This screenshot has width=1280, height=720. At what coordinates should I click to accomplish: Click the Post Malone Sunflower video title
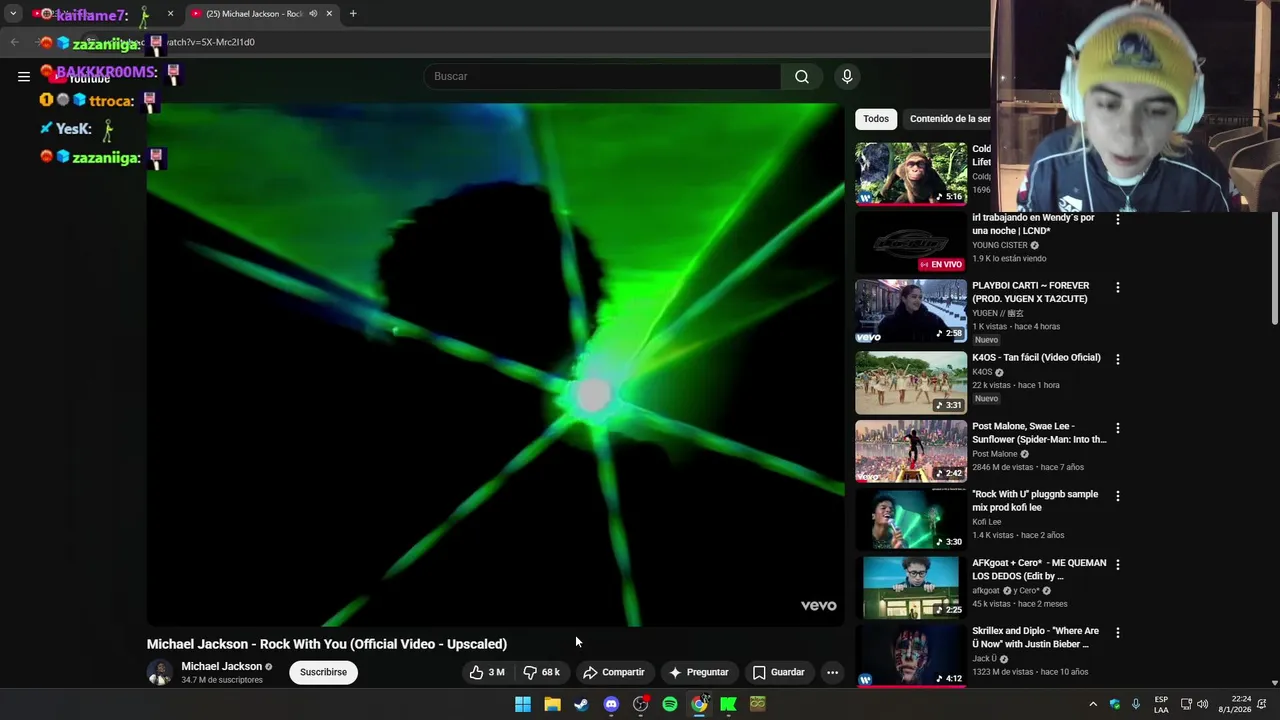(1039, 432)
